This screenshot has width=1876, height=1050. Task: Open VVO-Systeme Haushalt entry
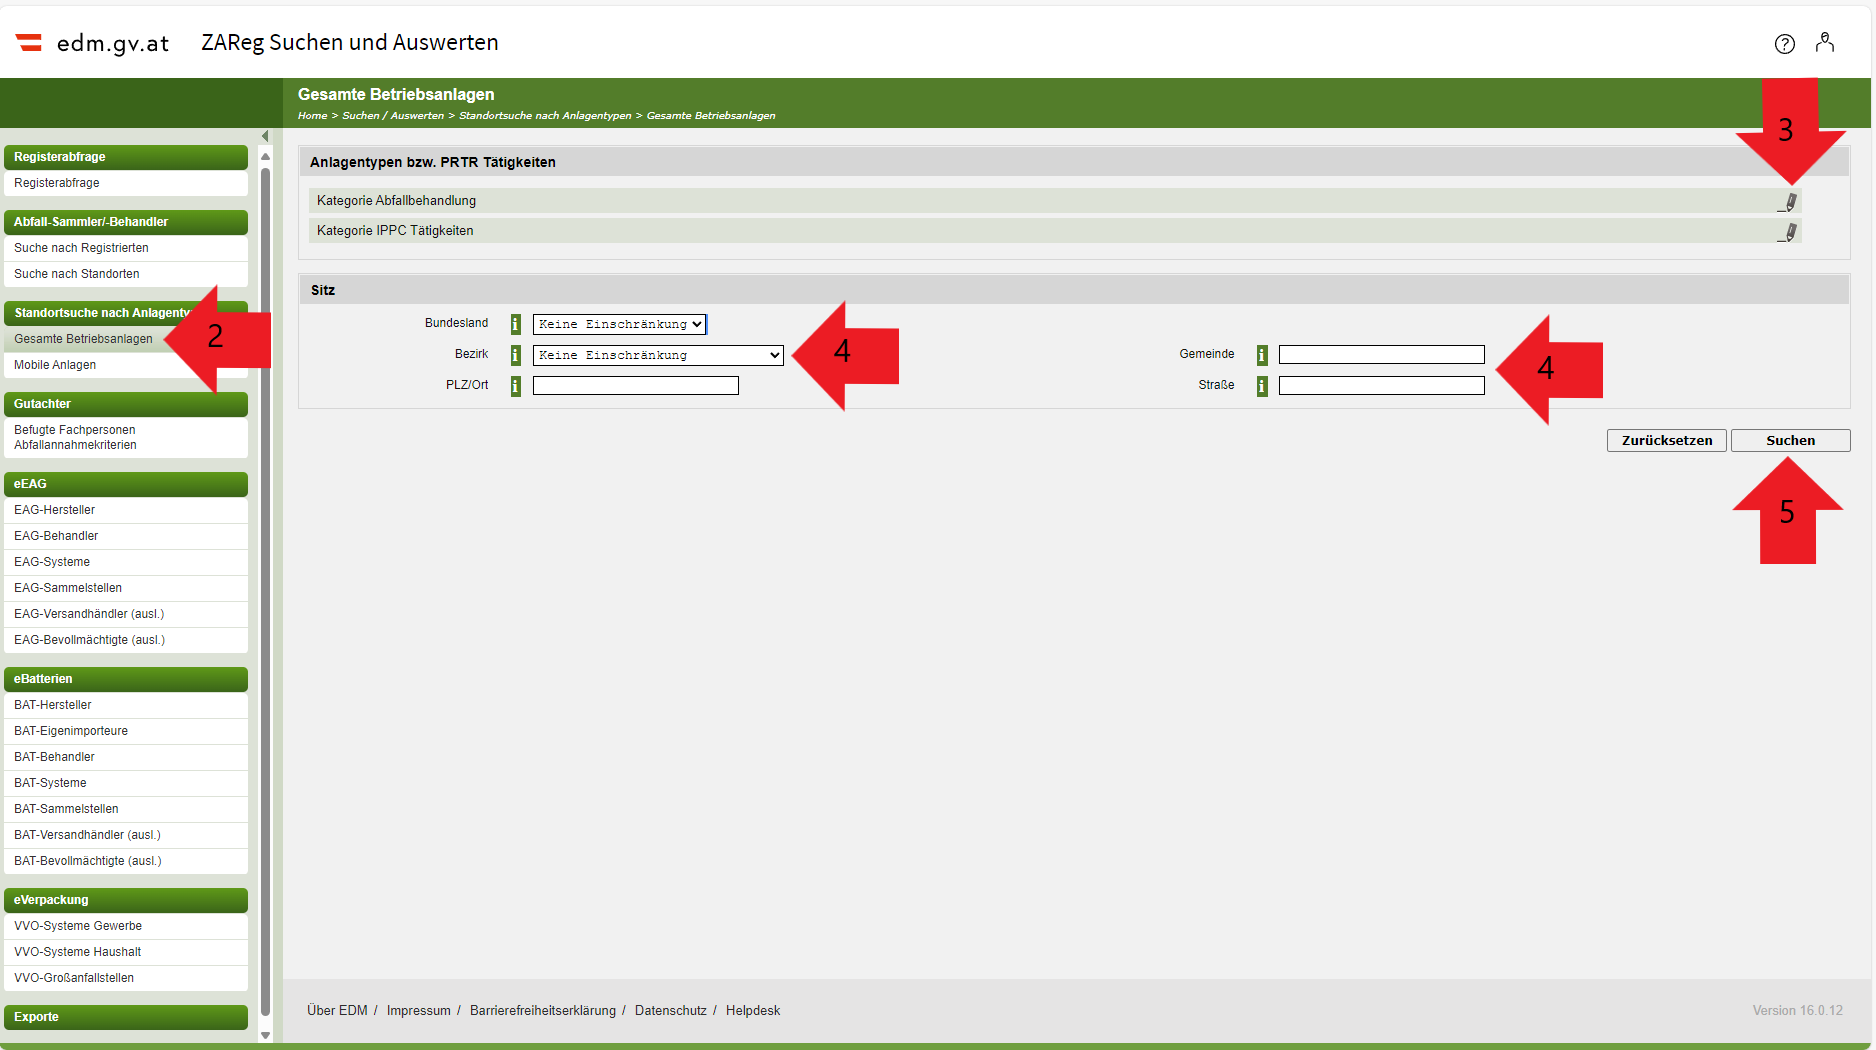pos(126,952)
